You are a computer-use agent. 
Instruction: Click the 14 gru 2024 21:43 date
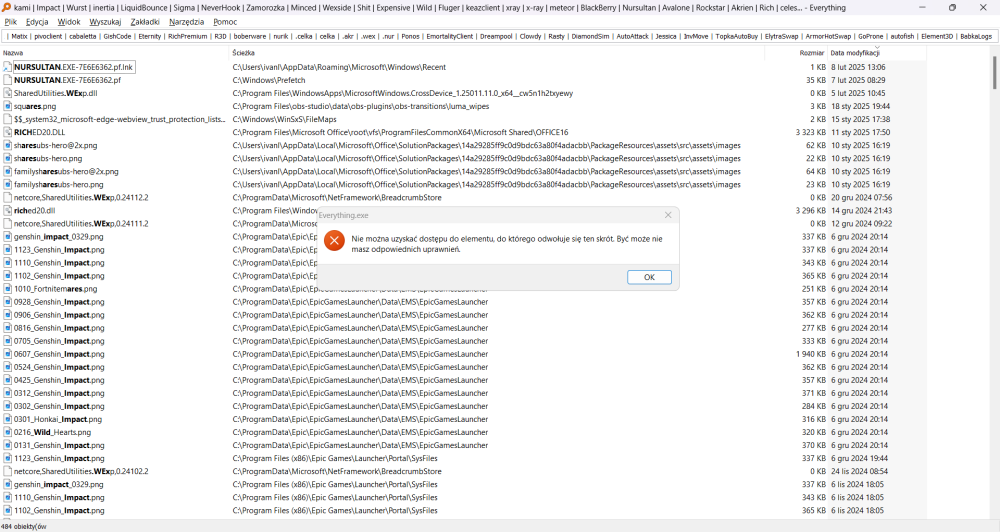862,211
